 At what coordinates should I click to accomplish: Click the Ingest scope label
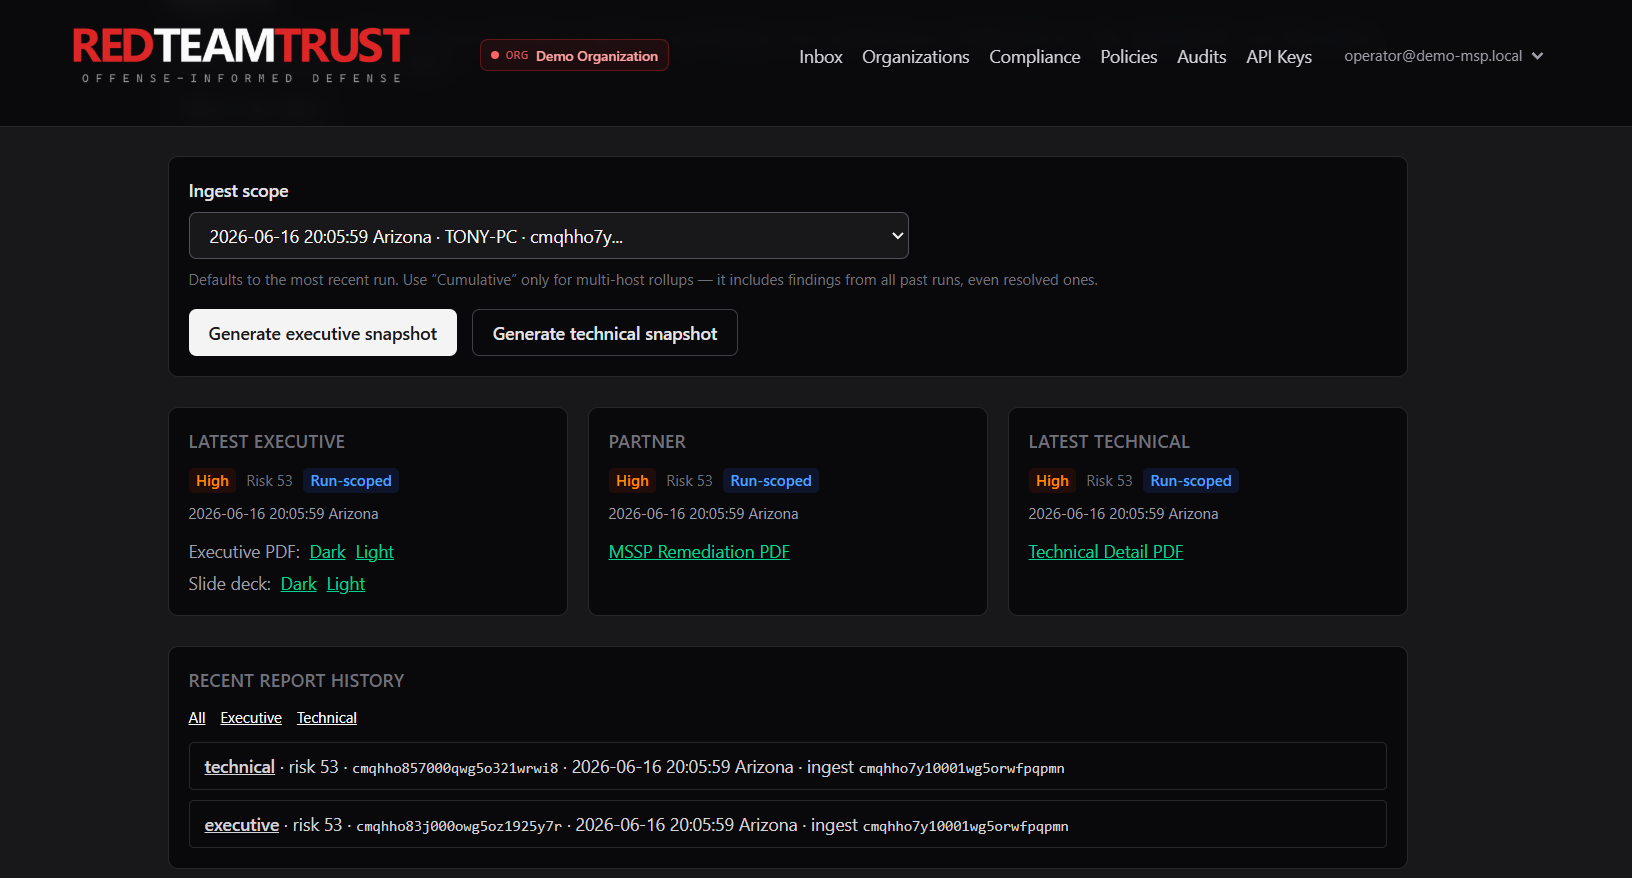click(238, 191)
